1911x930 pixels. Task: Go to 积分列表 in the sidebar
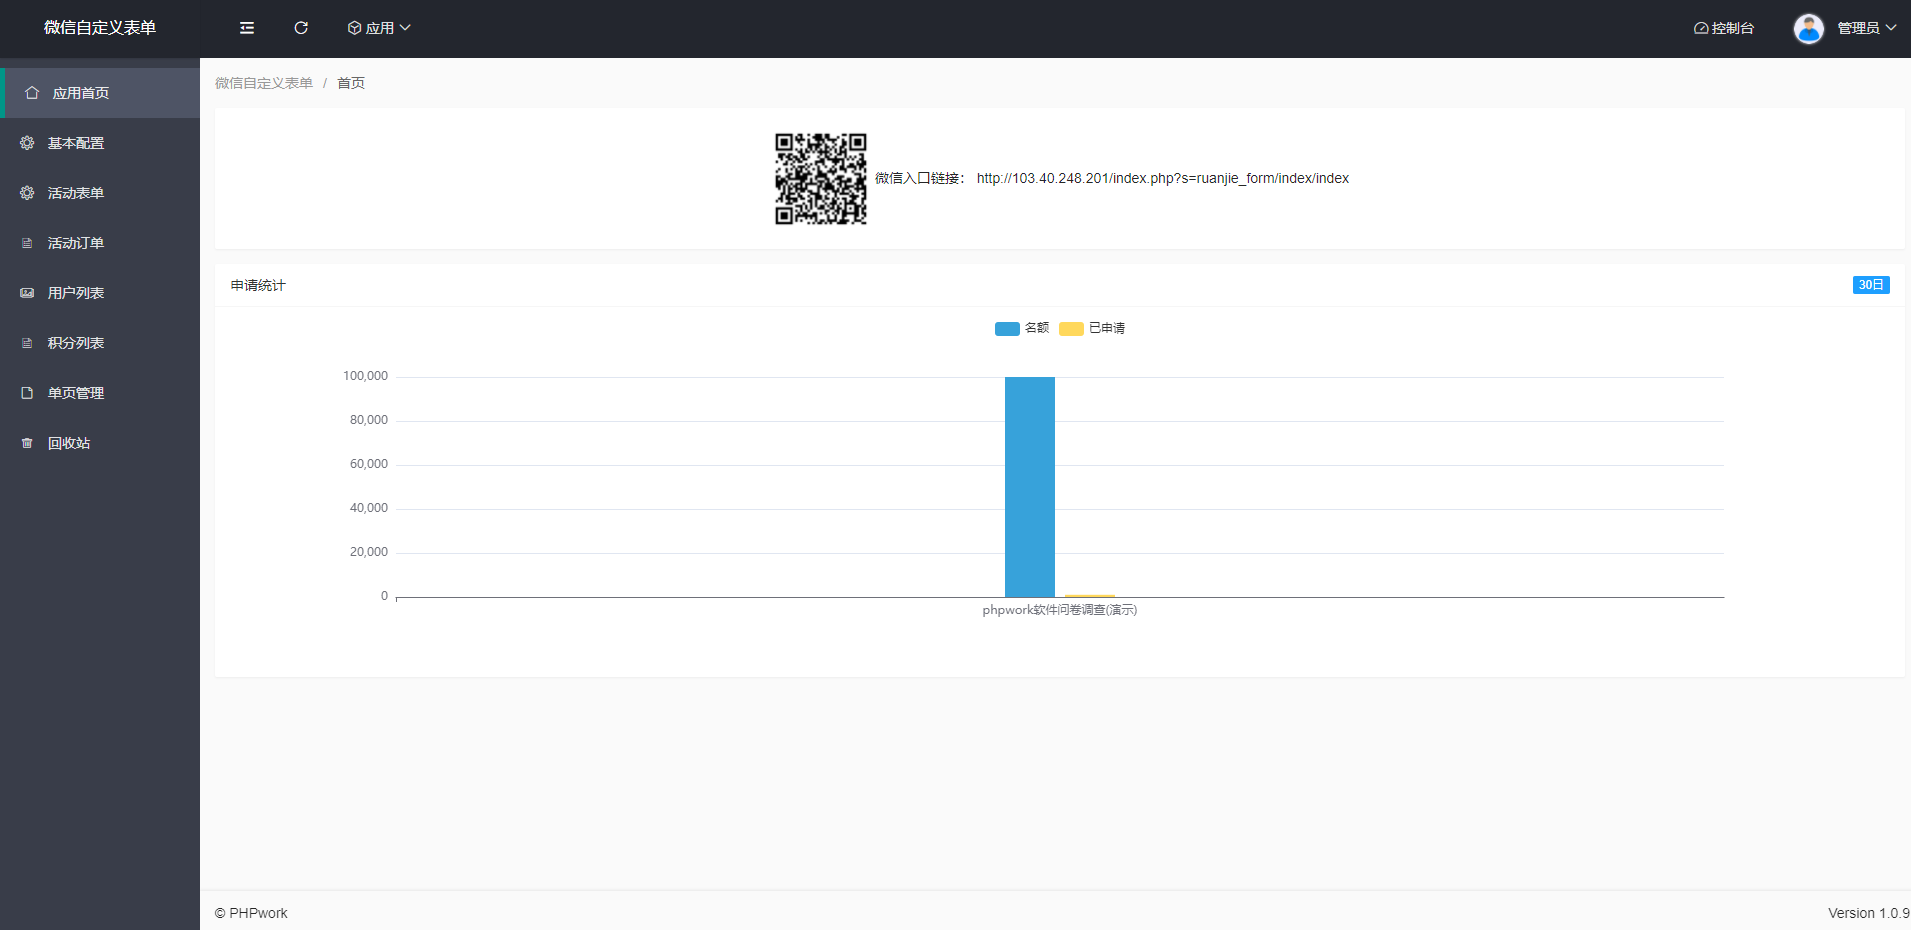76,343
